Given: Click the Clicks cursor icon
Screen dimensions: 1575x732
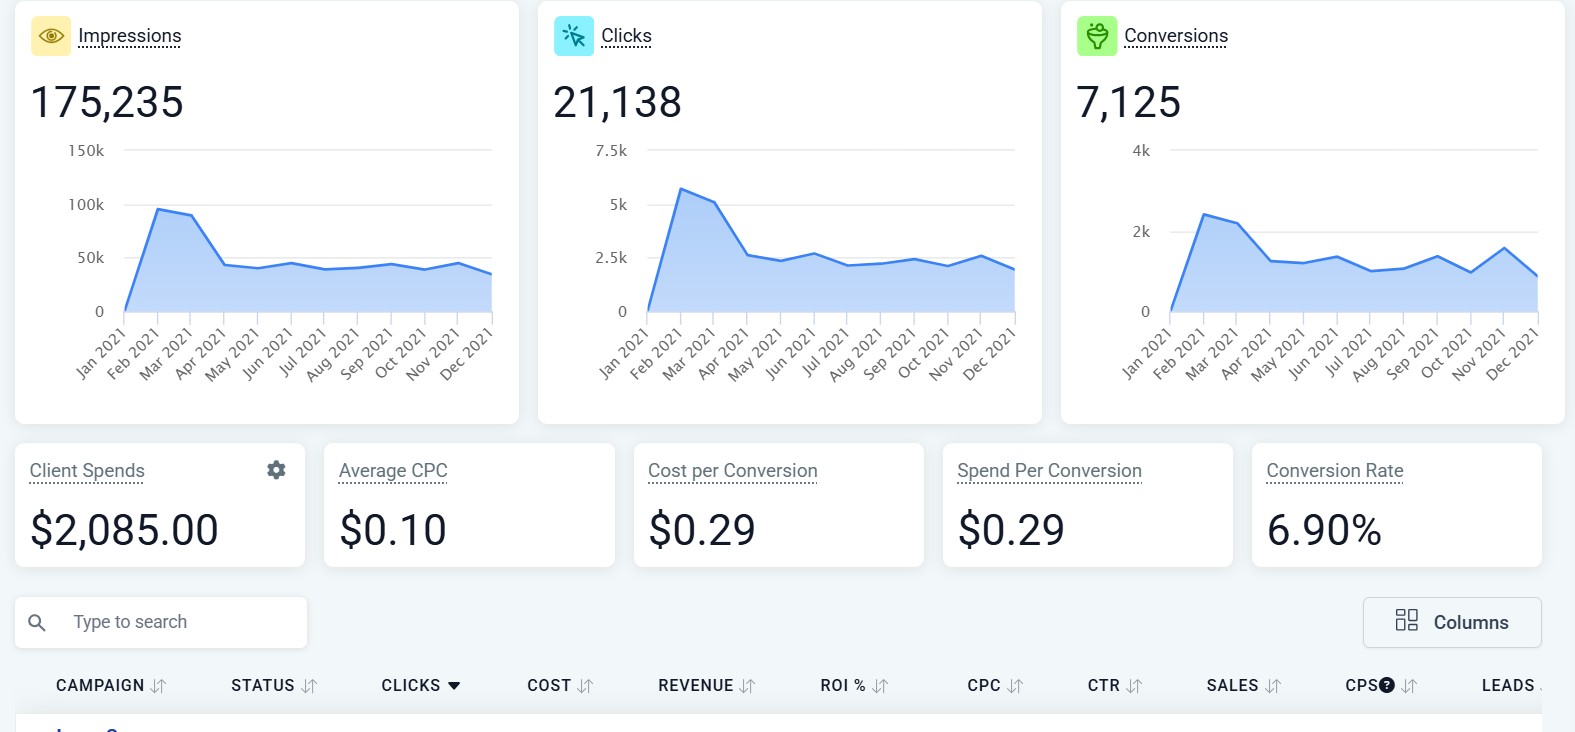Looking at the screenshot, I should coord(574,36).
